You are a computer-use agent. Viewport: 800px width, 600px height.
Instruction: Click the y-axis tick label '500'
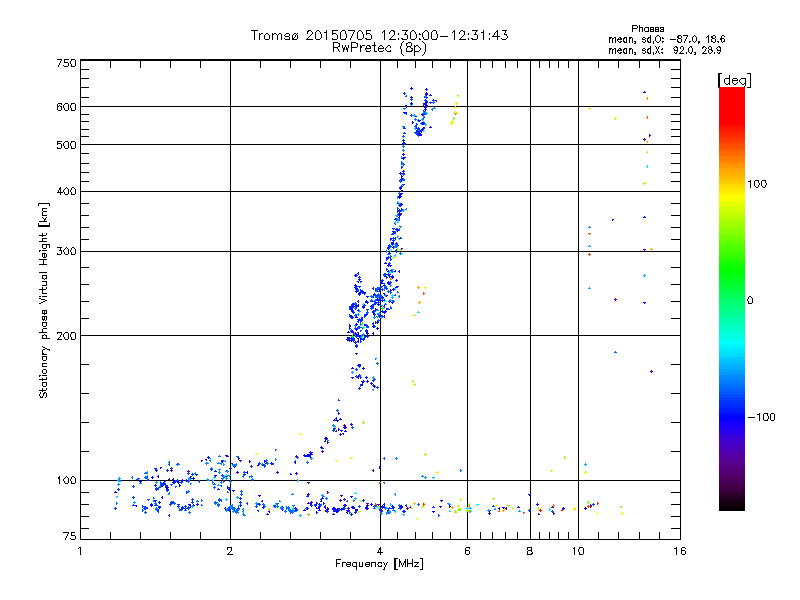pyautogui.click(x=66, y=145)
